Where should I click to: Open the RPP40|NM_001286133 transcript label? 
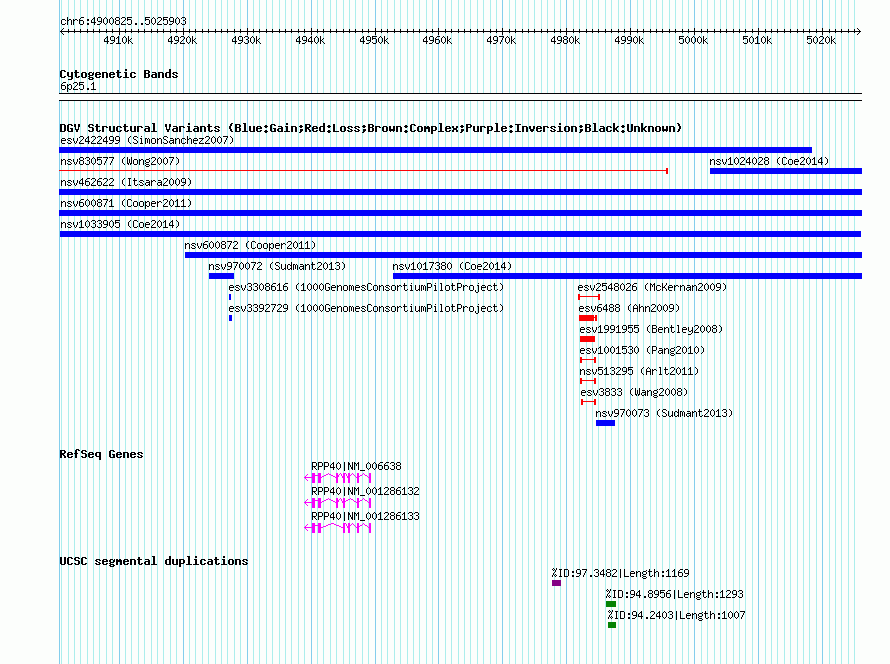coord(366,516)
